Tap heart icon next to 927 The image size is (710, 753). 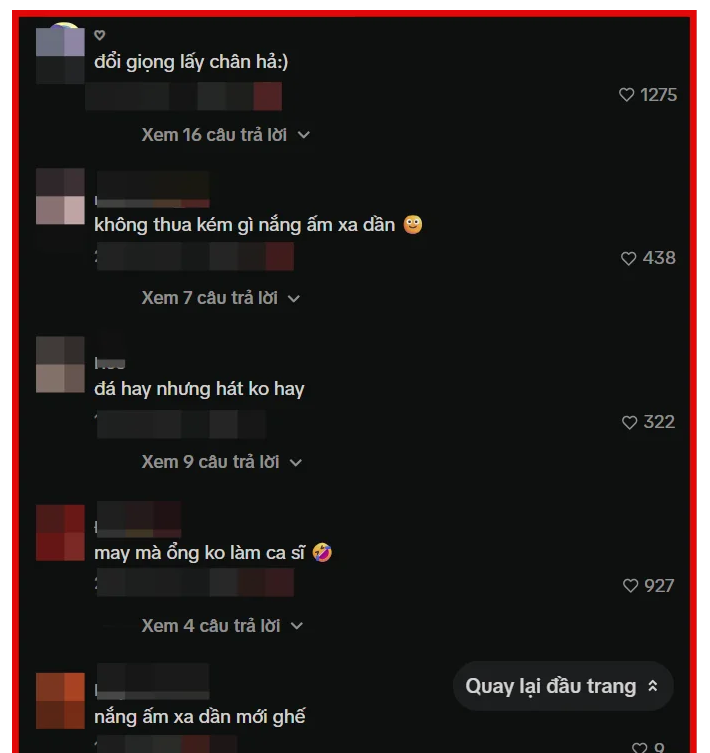630,585
